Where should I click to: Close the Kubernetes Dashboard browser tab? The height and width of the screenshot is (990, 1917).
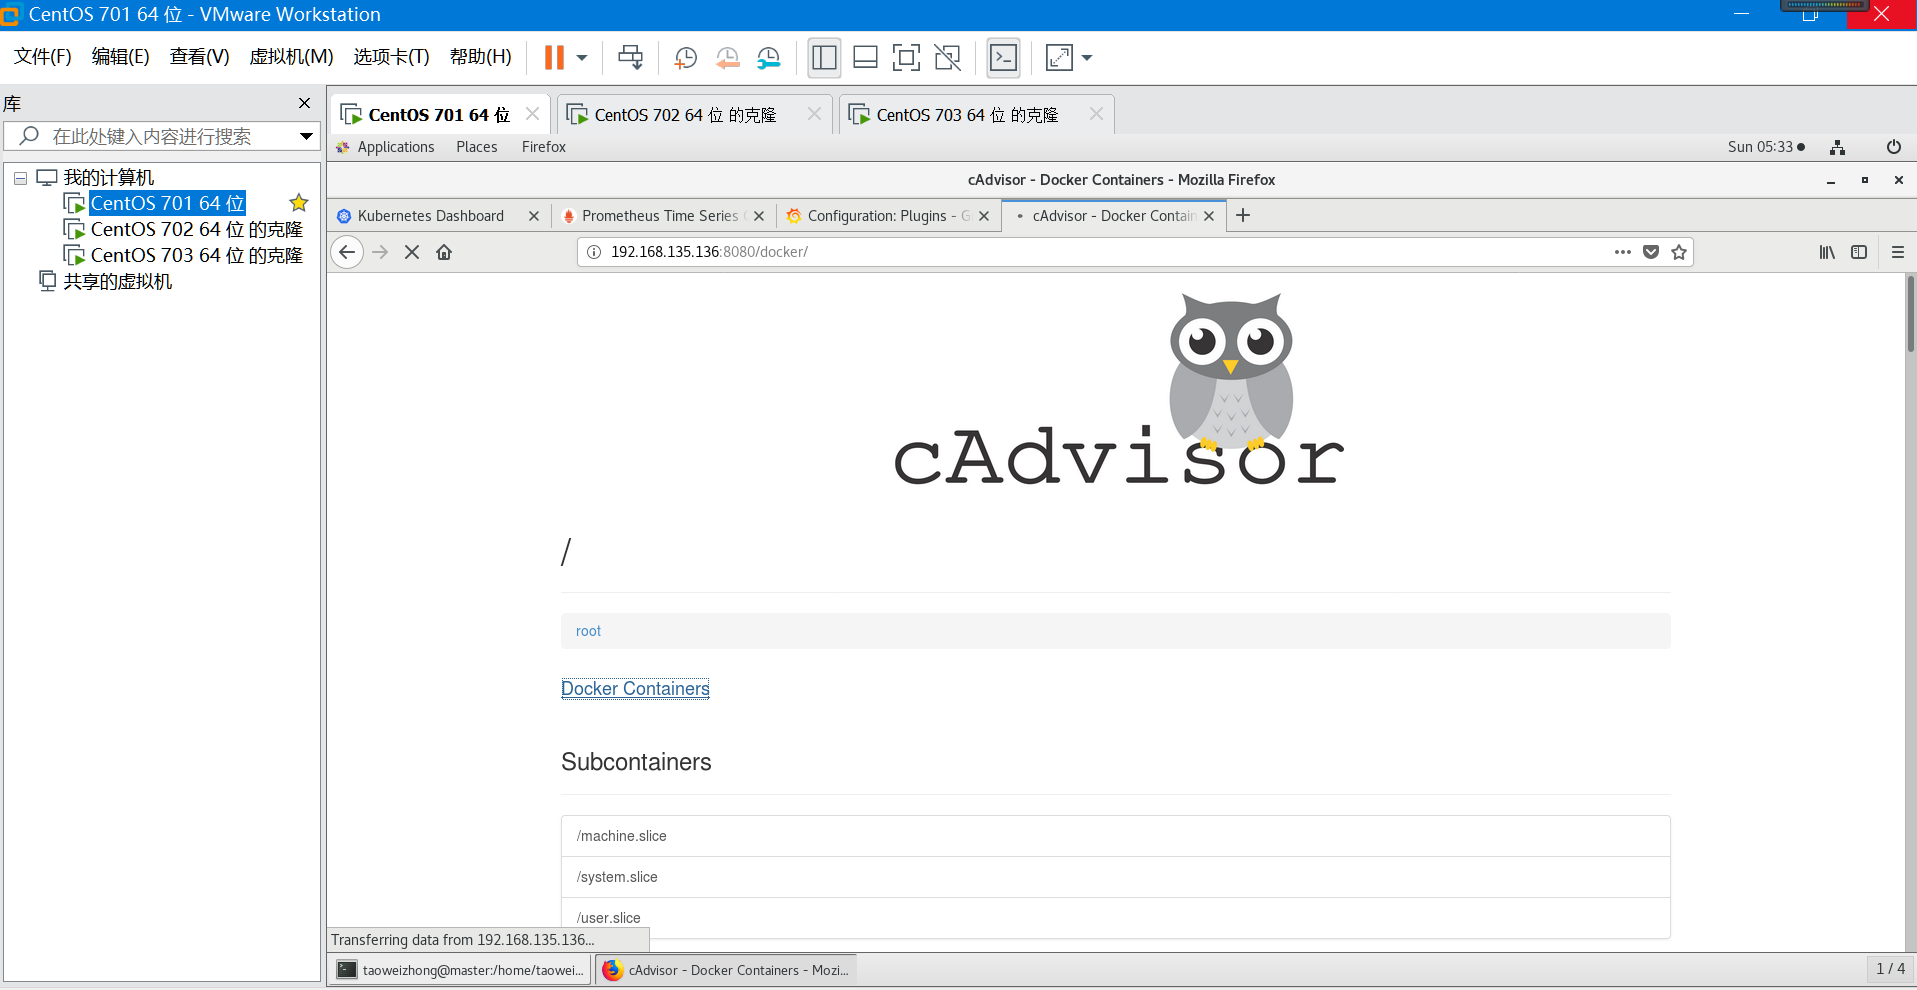[x=534, y=216]
